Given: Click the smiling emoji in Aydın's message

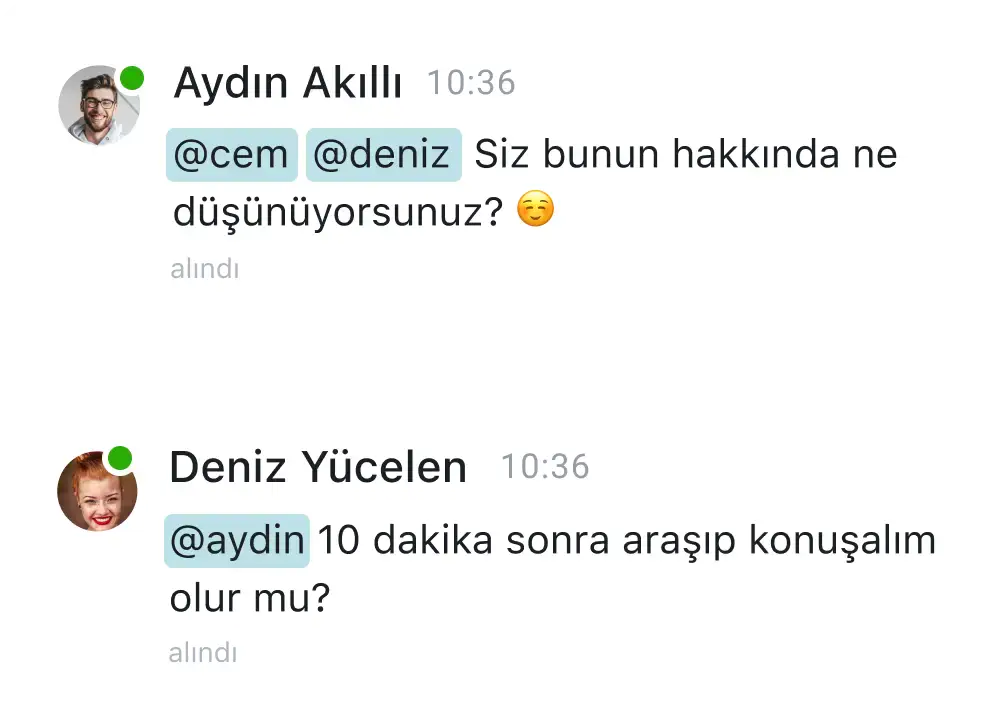Looking at the screenshot, I should [x=536, y=209].
